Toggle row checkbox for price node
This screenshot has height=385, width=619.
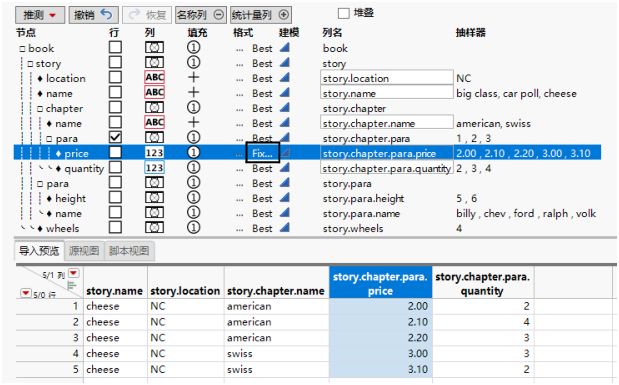coord(115,152)
